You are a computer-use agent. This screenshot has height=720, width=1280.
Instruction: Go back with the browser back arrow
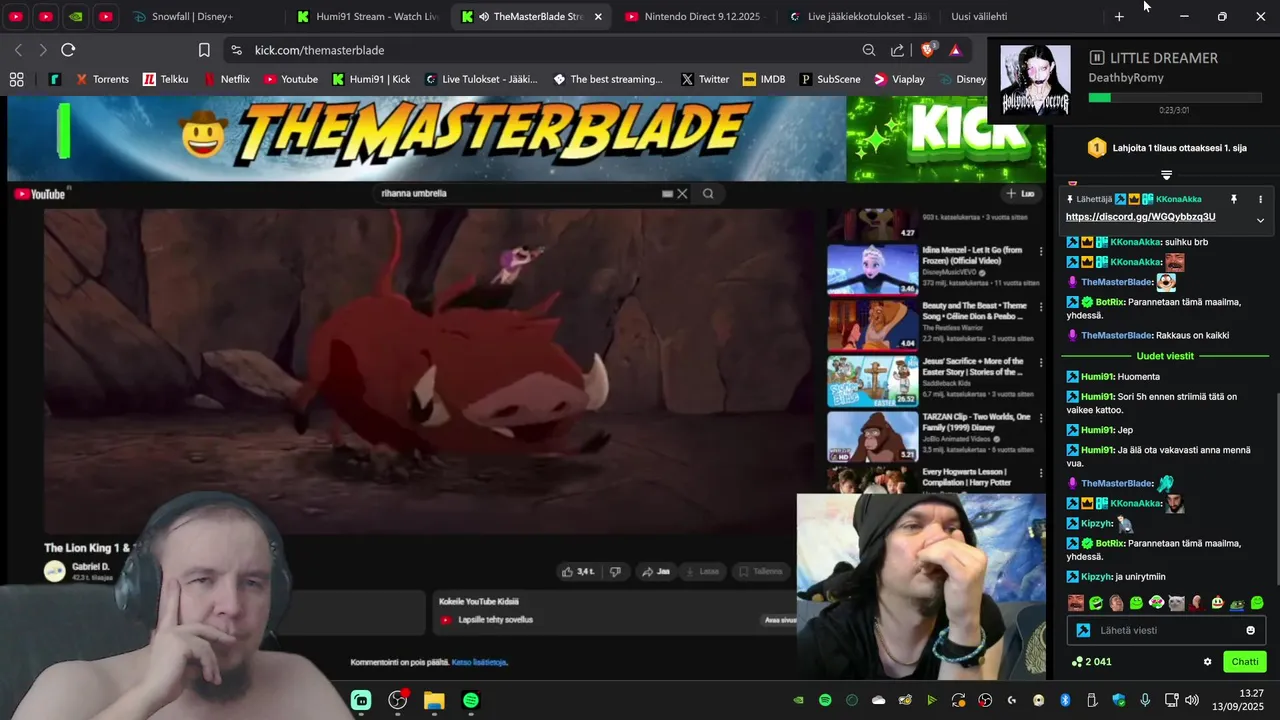point(18,50)
